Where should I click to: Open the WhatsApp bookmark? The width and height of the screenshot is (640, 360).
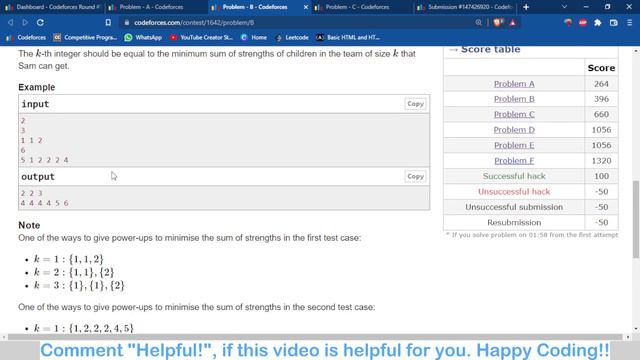click(143, 37)
